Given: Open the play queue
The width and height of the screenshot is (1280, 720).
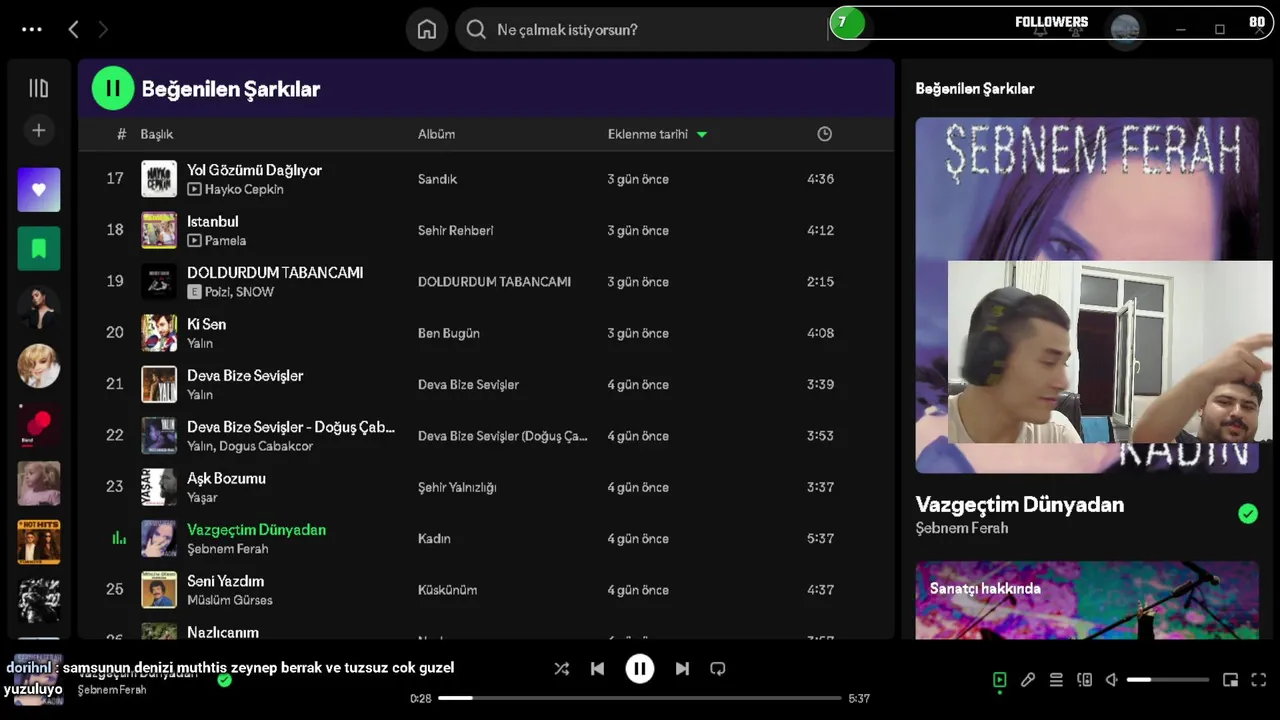Looking at the screenshot, I should [x=1056, y=680].
